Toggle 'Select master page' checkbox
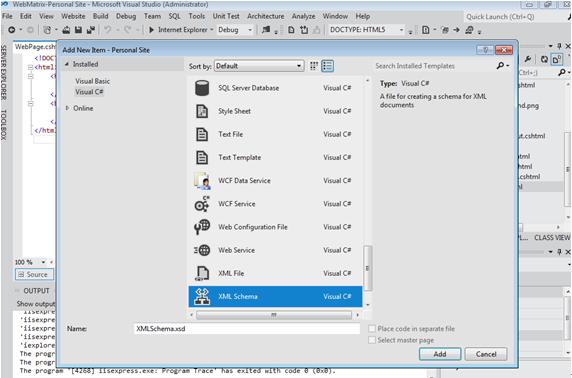 click(x=372, y=340)
